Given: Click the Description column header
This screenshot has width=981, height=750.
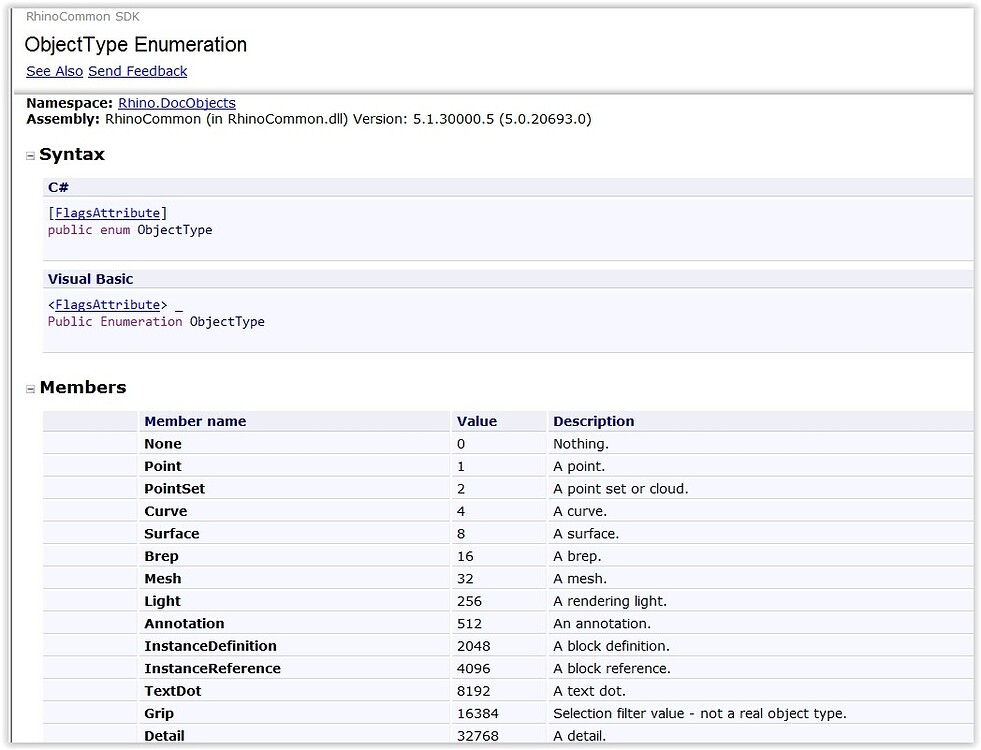Looking at the screenshot, I should pyautogui.click(x=593, y=421).
